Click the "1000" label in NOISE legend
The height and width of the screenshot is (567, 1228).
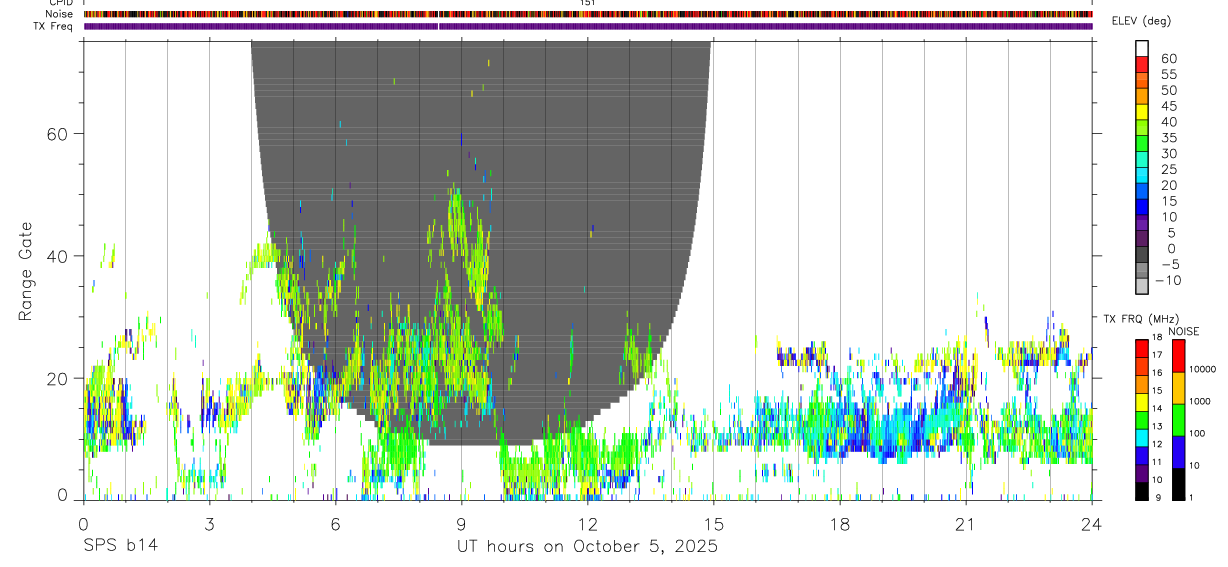coord(1202,401)
